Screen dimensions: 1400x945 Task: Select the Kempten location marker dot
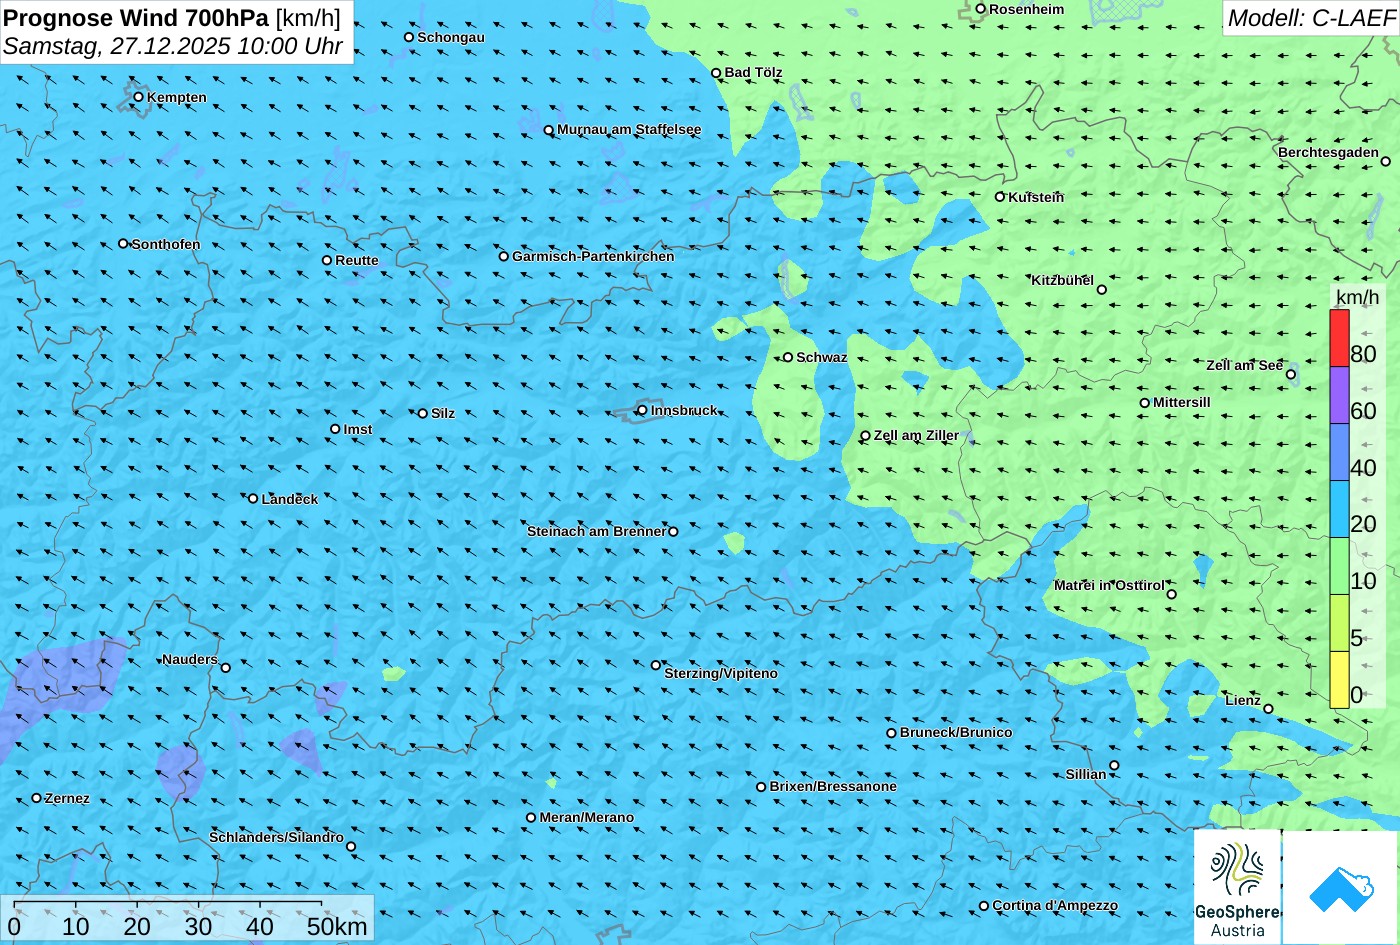(138, 97)
